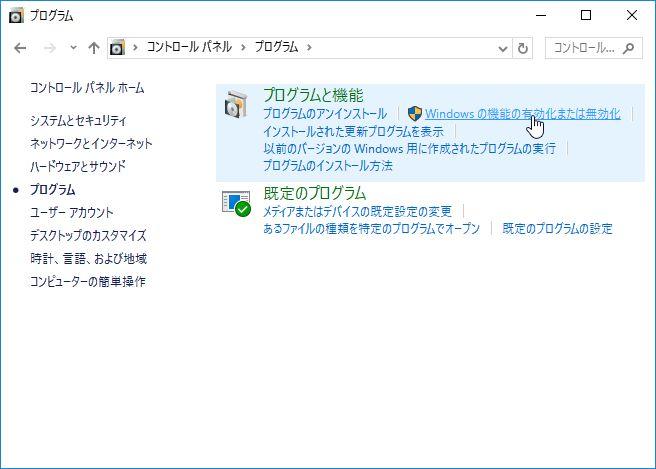Screen dimensions: 656x469
Task: Click the 既定のプログラム checkmark icon
Action: 237,204
